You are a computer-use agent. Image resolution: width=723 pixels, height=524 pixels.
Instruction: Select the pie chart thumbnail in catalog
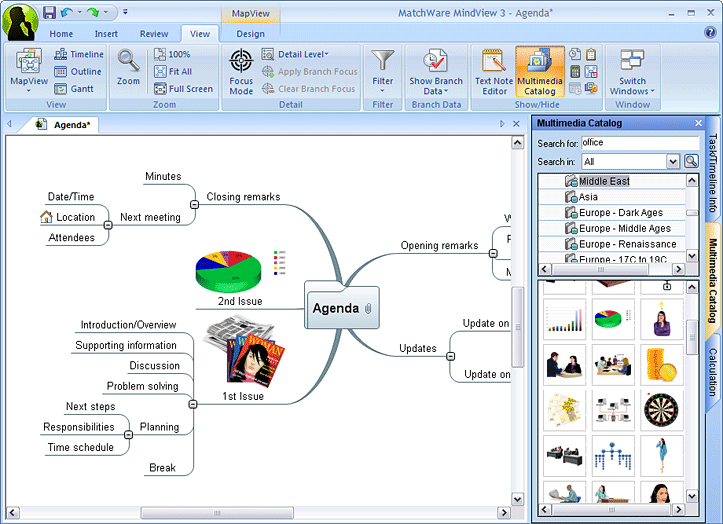point(613,319)
